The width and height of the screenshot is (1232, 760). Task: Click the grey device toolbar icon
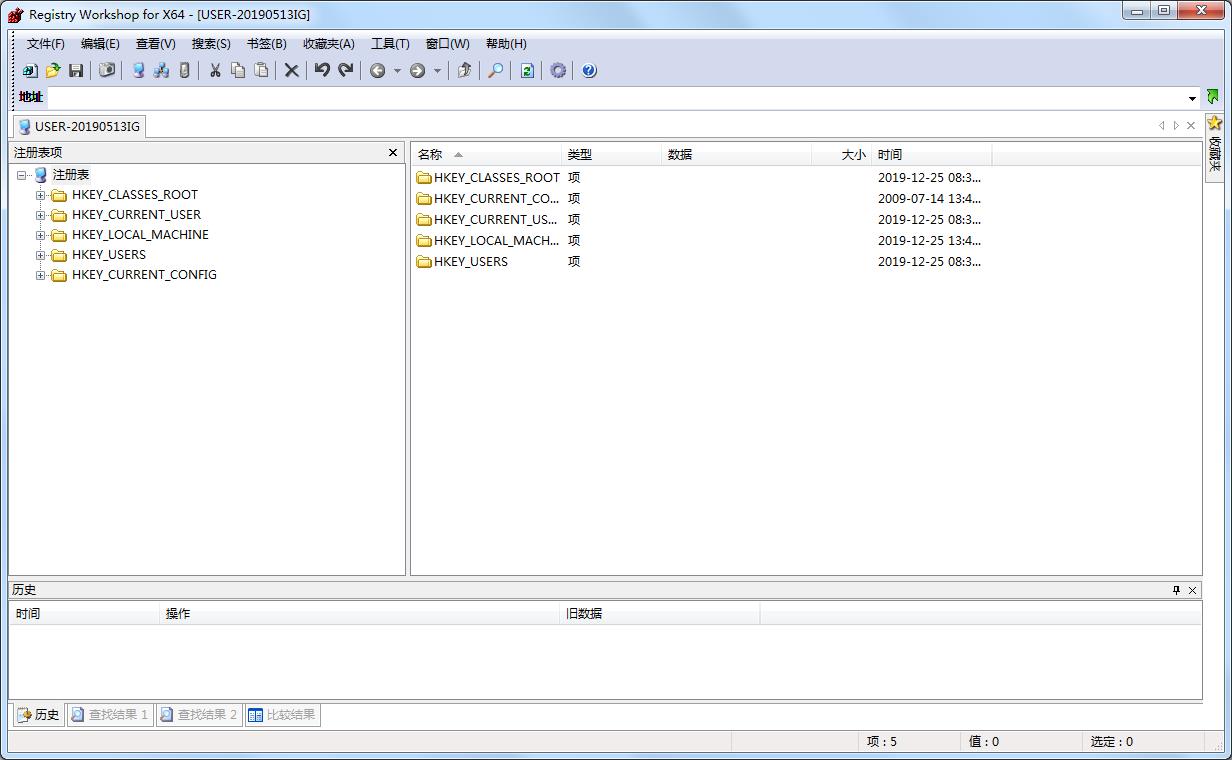tap(184, 71)
